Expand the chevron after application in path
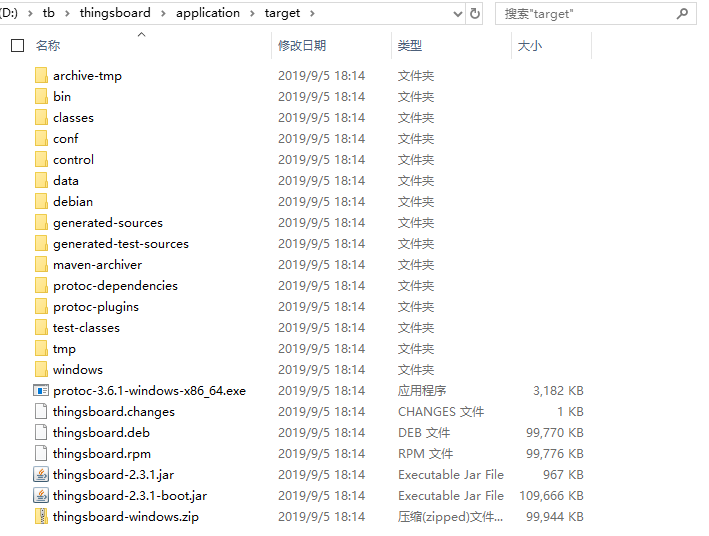This screenshot has width=709, height=536. (252, 14)
